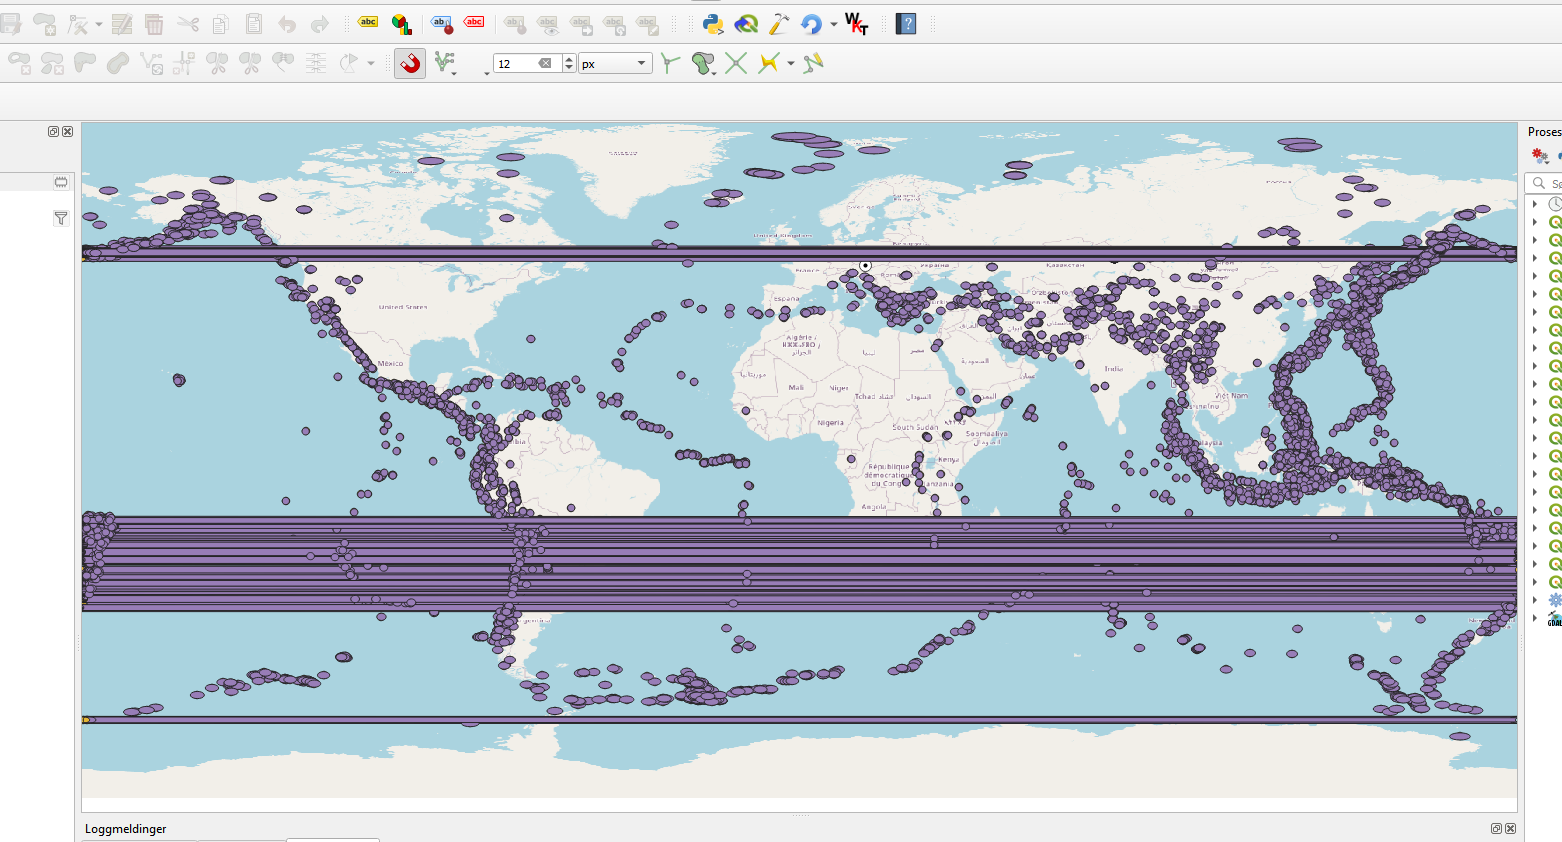1562x842 pixels.
Task: Click the Processing toolbox search field
Action: tap(1545, 183)
